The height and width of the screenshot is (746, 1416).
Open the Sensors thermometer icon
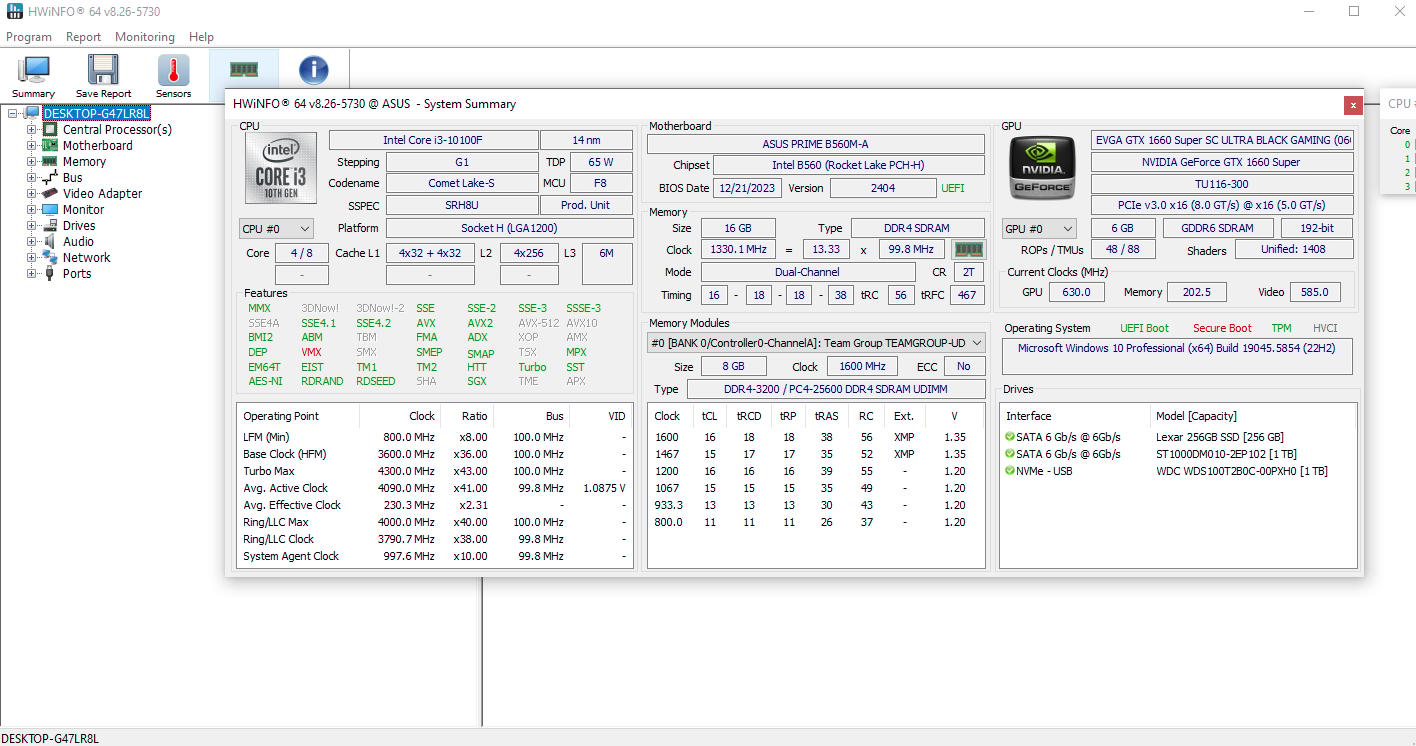173,70
